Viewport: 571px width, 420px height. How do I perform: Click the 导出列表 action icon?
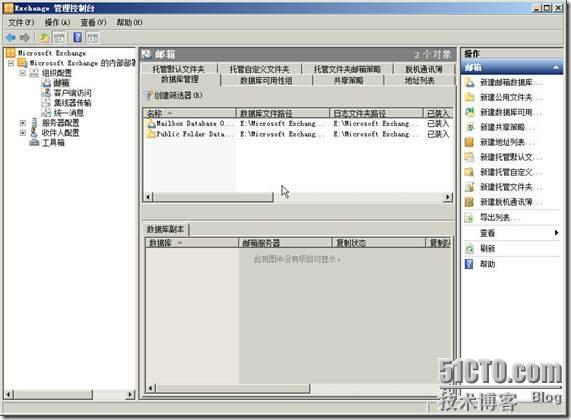pyautogui.click(x=470, y=218)
